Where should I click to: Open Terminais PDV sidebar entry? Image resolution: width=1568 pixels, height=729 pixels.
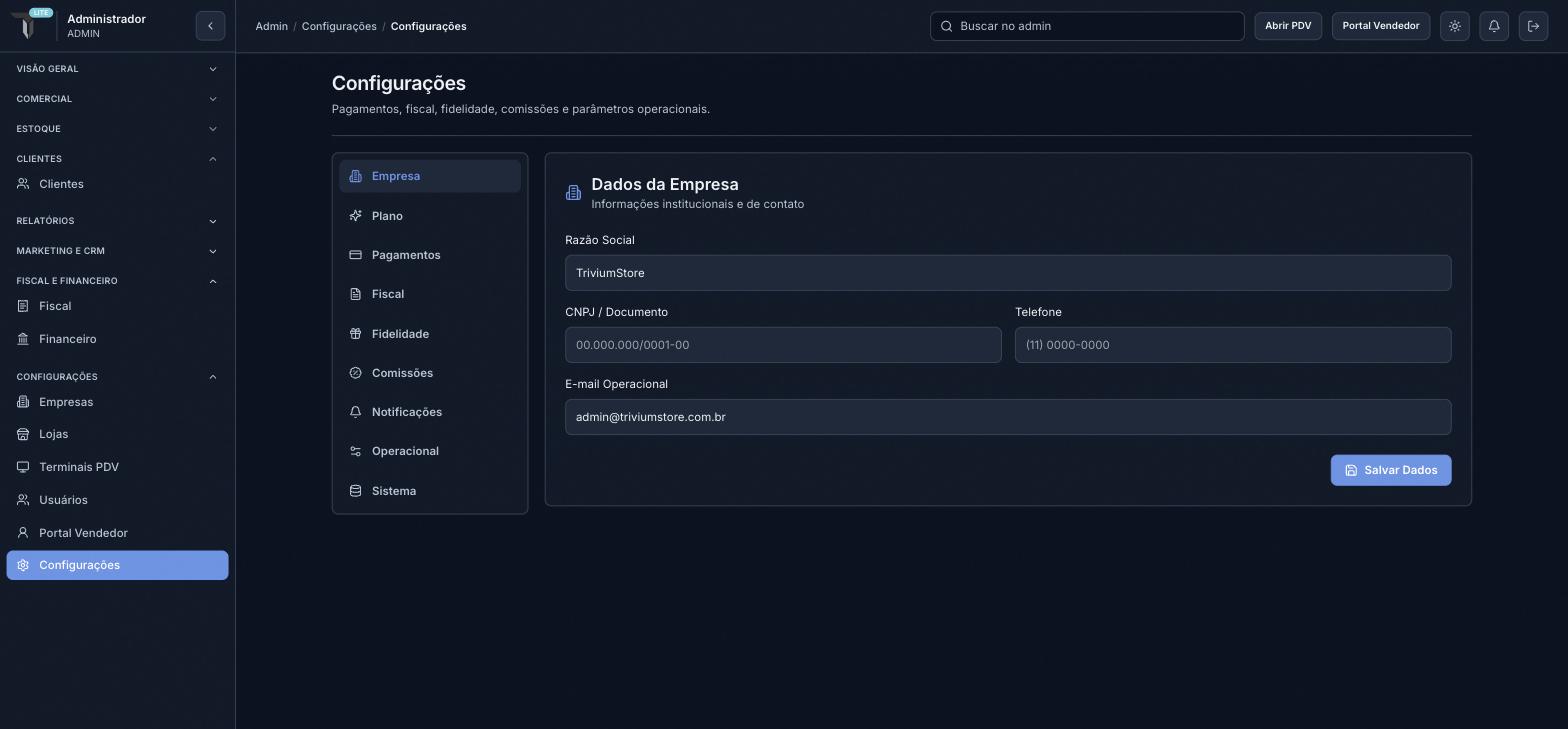[117, 467]
